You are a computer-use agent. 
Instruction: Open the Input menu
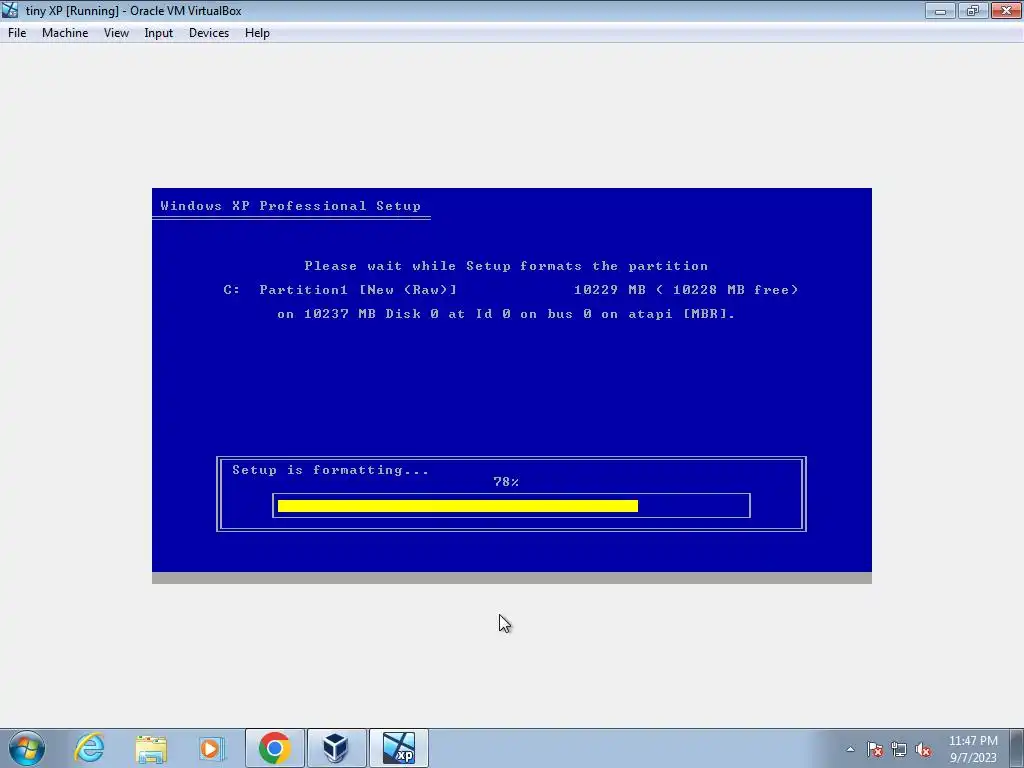[159, 33]
